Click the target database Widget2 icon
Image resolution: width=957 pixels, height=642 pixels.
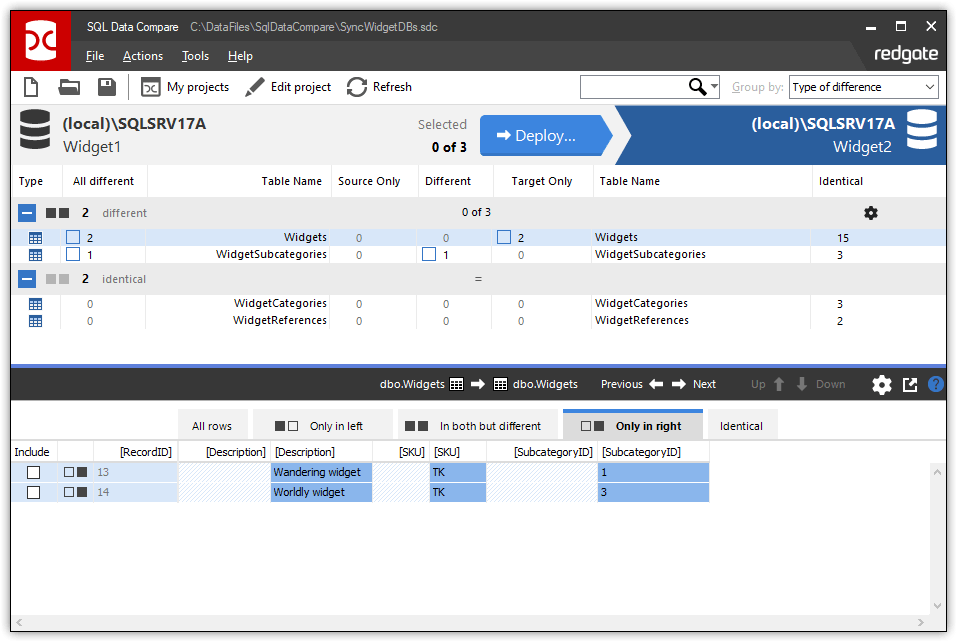[922, 129]
